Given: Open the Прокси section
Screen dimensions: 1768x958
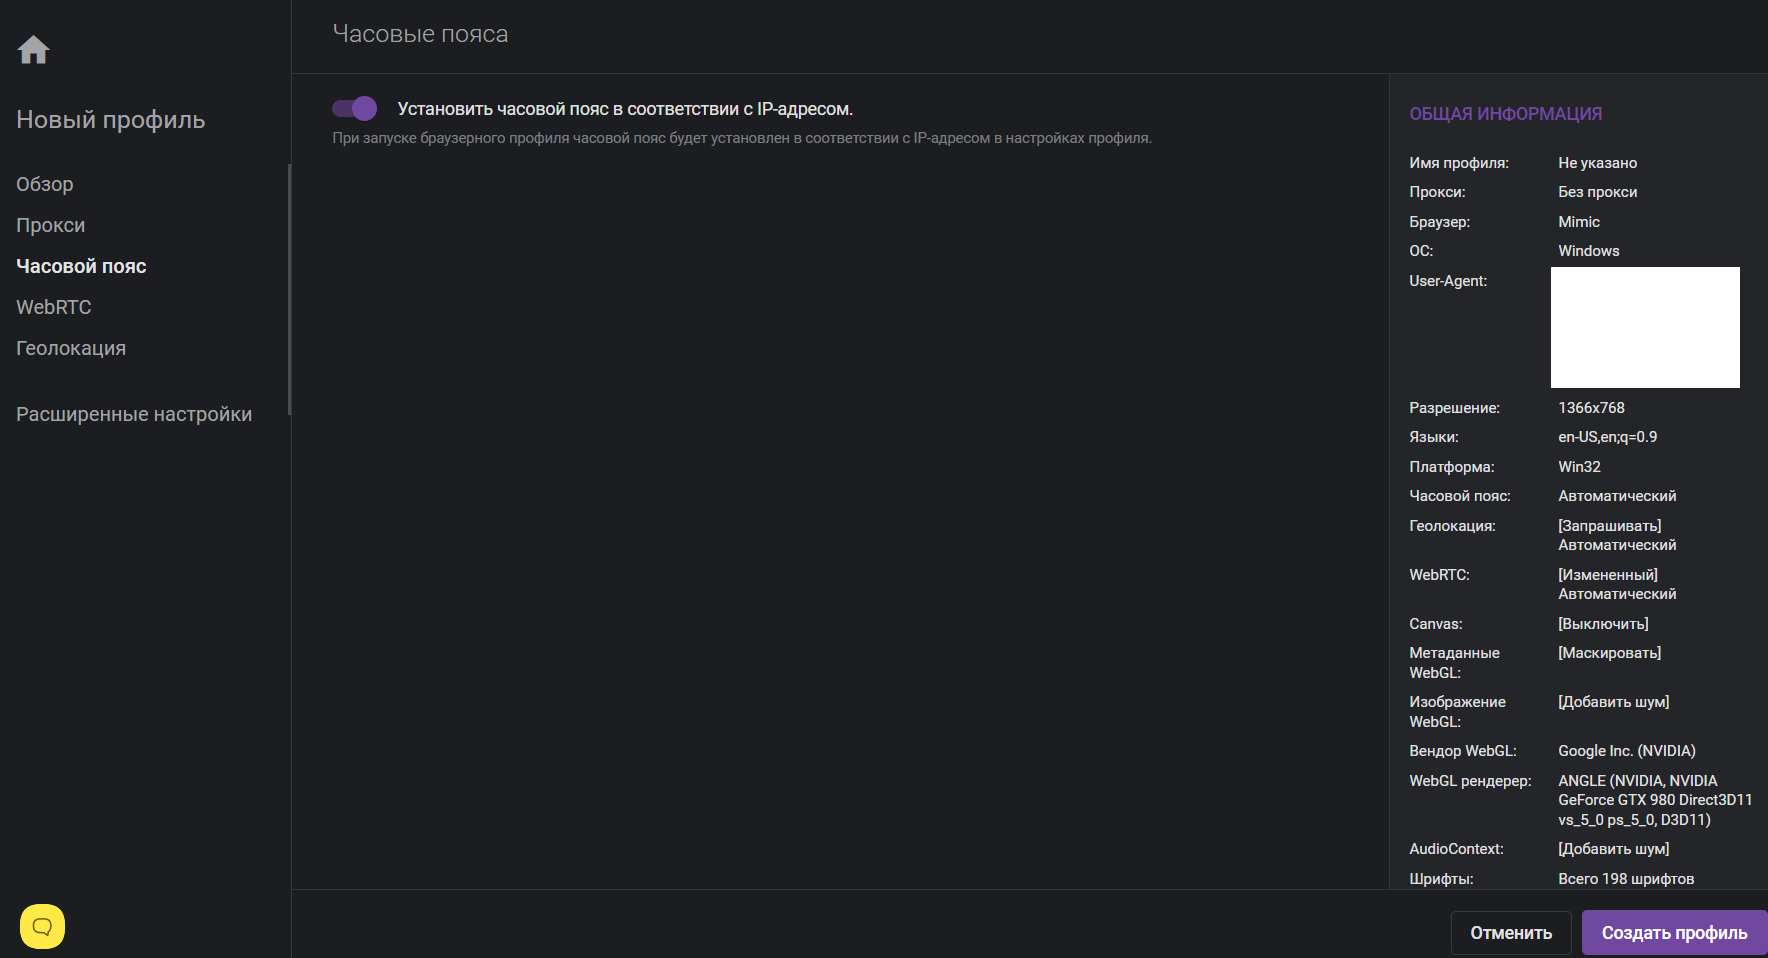Looking at the screenshot, I should (51, 225).
